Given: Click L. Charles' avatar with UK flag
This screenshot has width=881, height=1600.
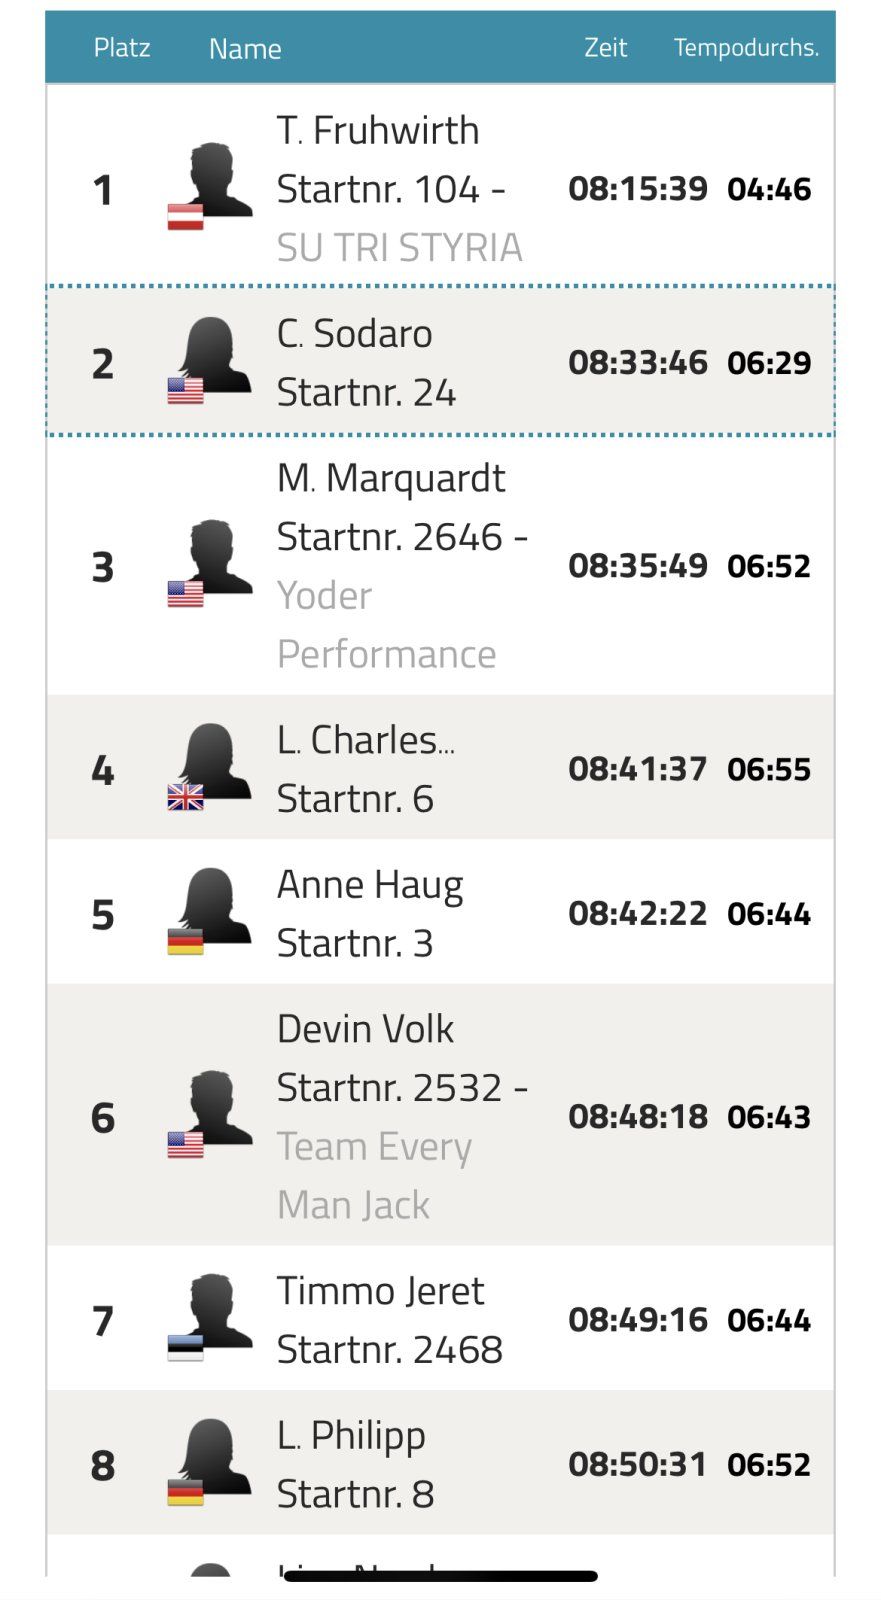Looking at the screenshot, I should [212, 764].
